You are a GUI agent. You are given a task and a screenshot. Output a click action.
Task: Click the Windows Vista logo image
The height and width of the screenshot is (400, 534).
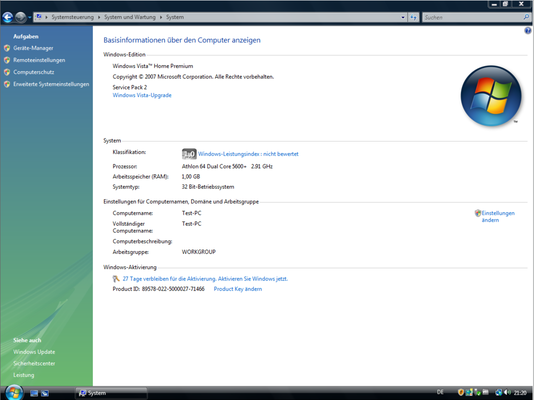pyautogui.click(x=491, y=96)
